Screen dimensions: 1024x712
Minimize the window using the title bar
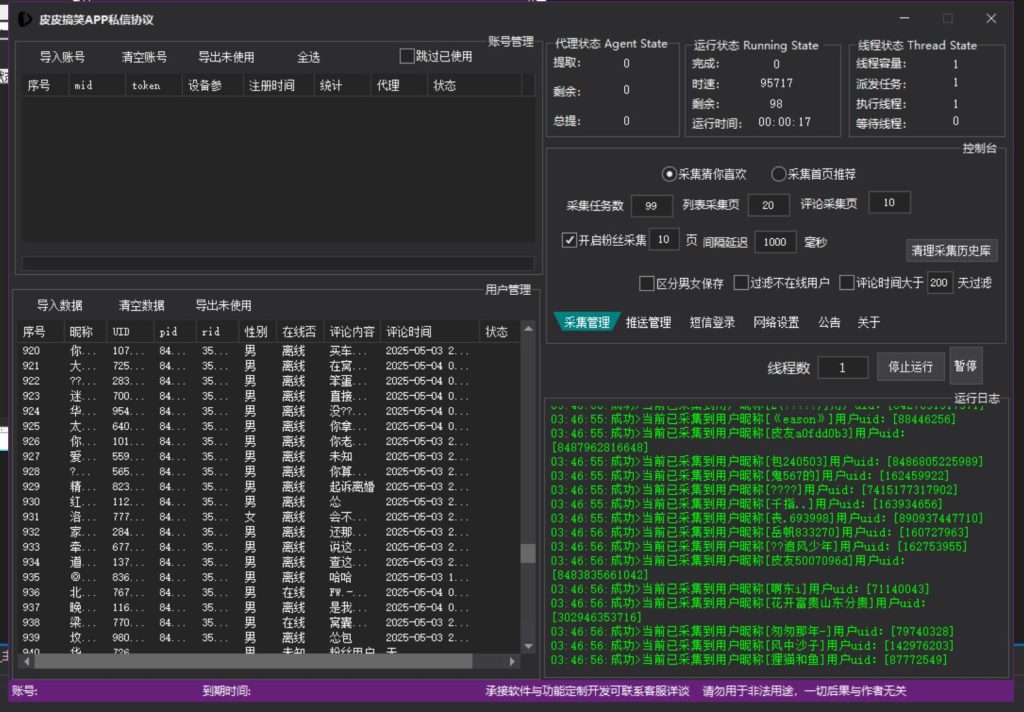pos(905,19)
